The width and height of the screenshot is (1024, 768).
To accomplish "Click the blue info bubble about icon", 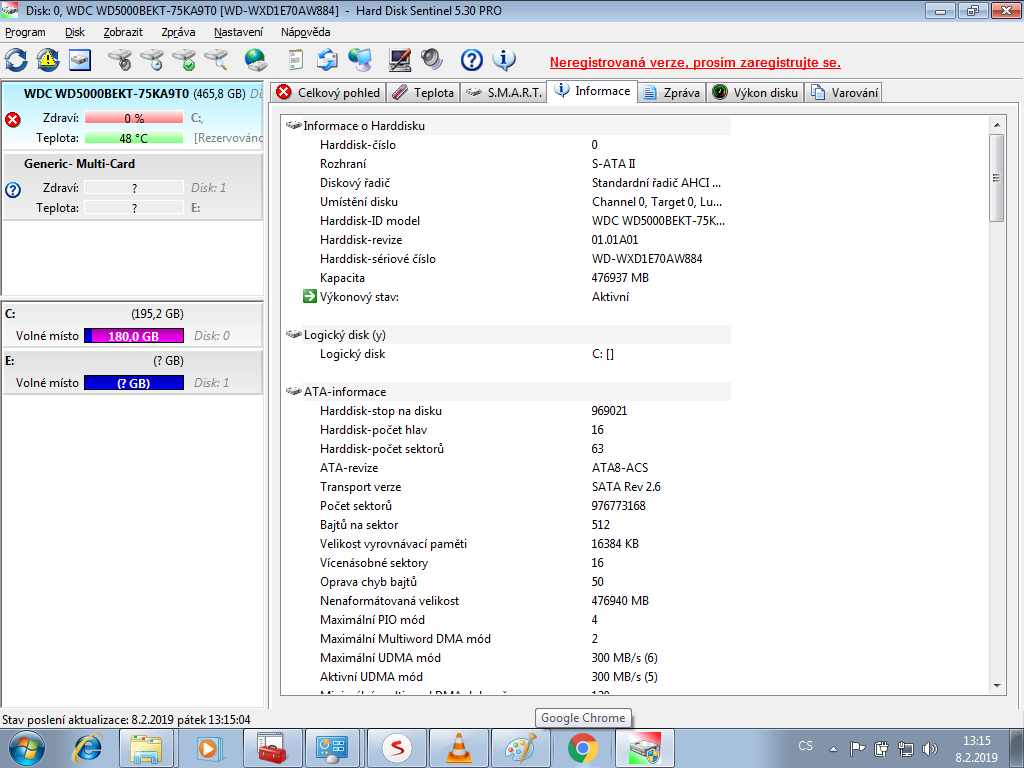I will [x=504, y=59].
